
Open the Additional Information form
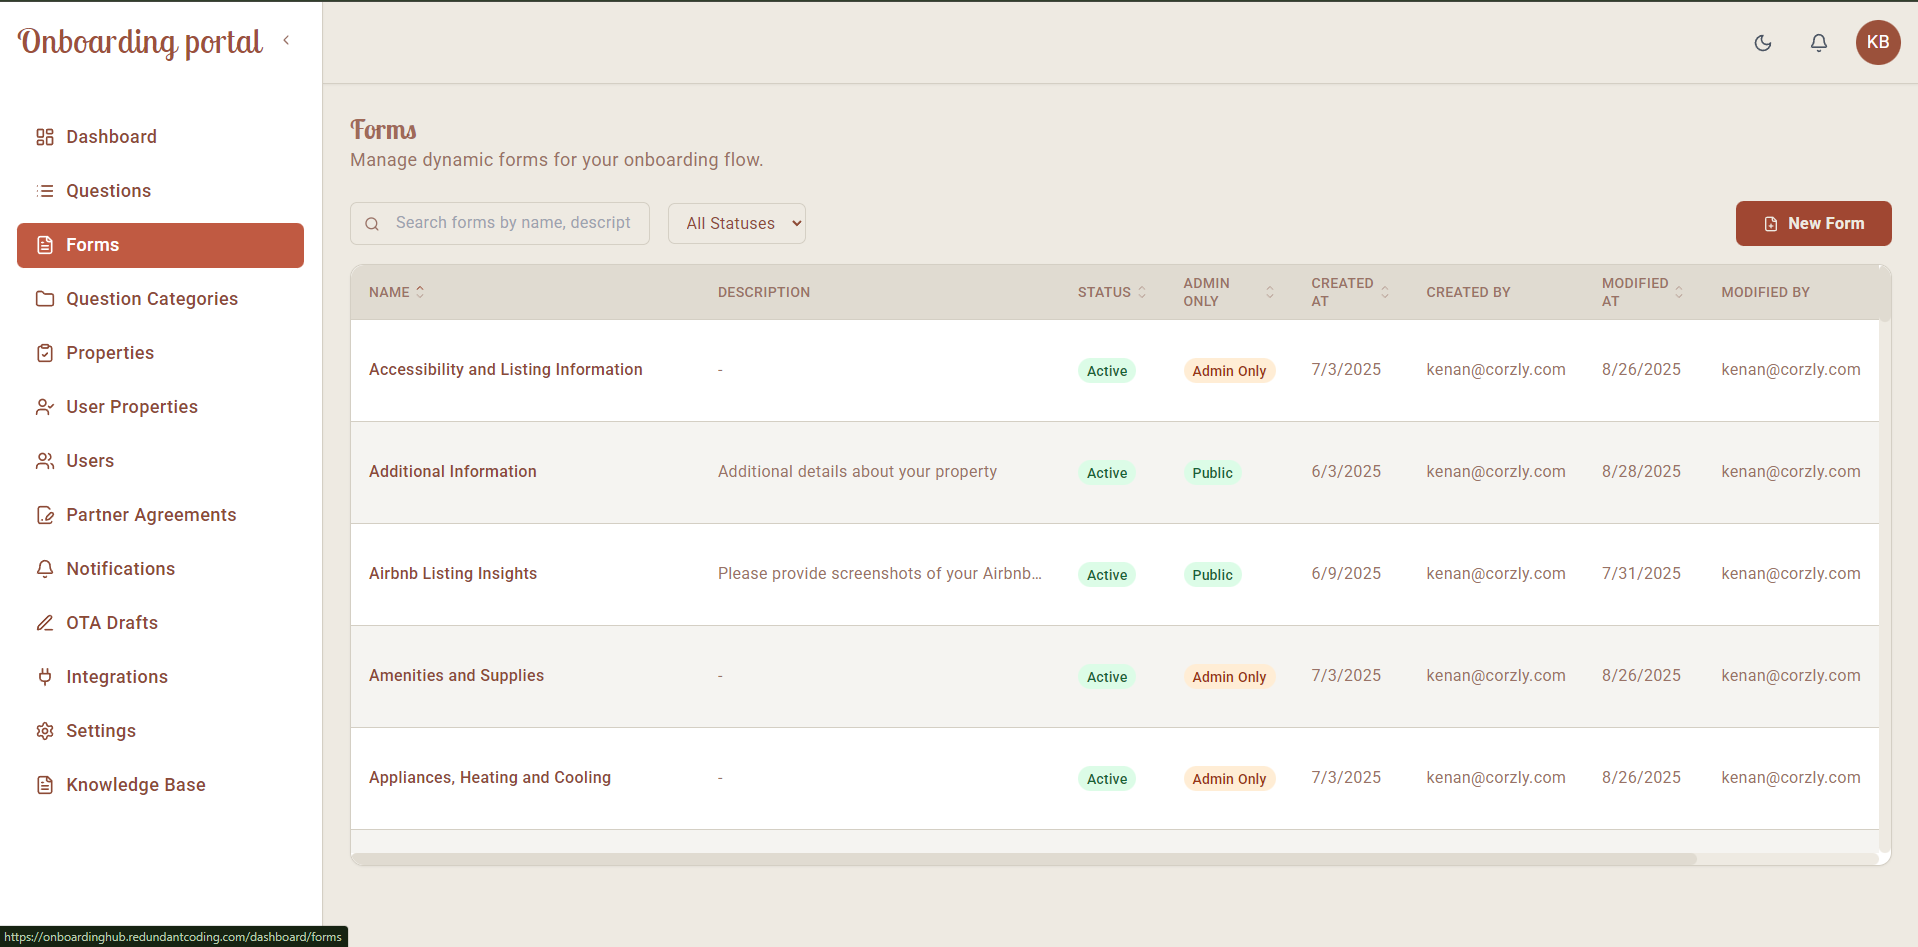[x=453, y=472]
